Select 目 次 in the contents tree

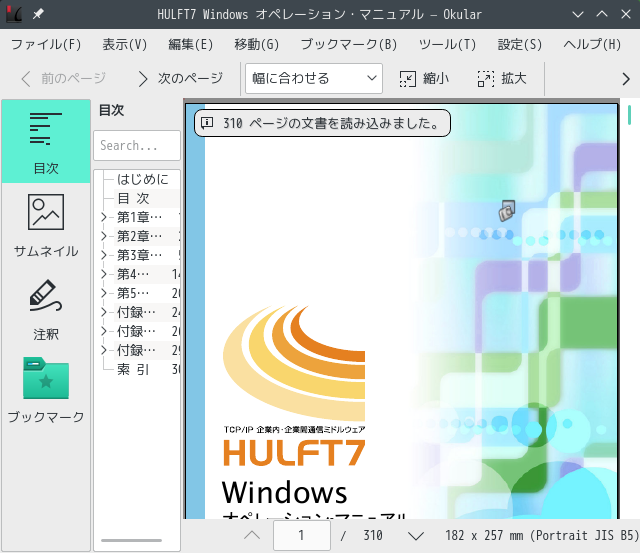click(133, 198)
